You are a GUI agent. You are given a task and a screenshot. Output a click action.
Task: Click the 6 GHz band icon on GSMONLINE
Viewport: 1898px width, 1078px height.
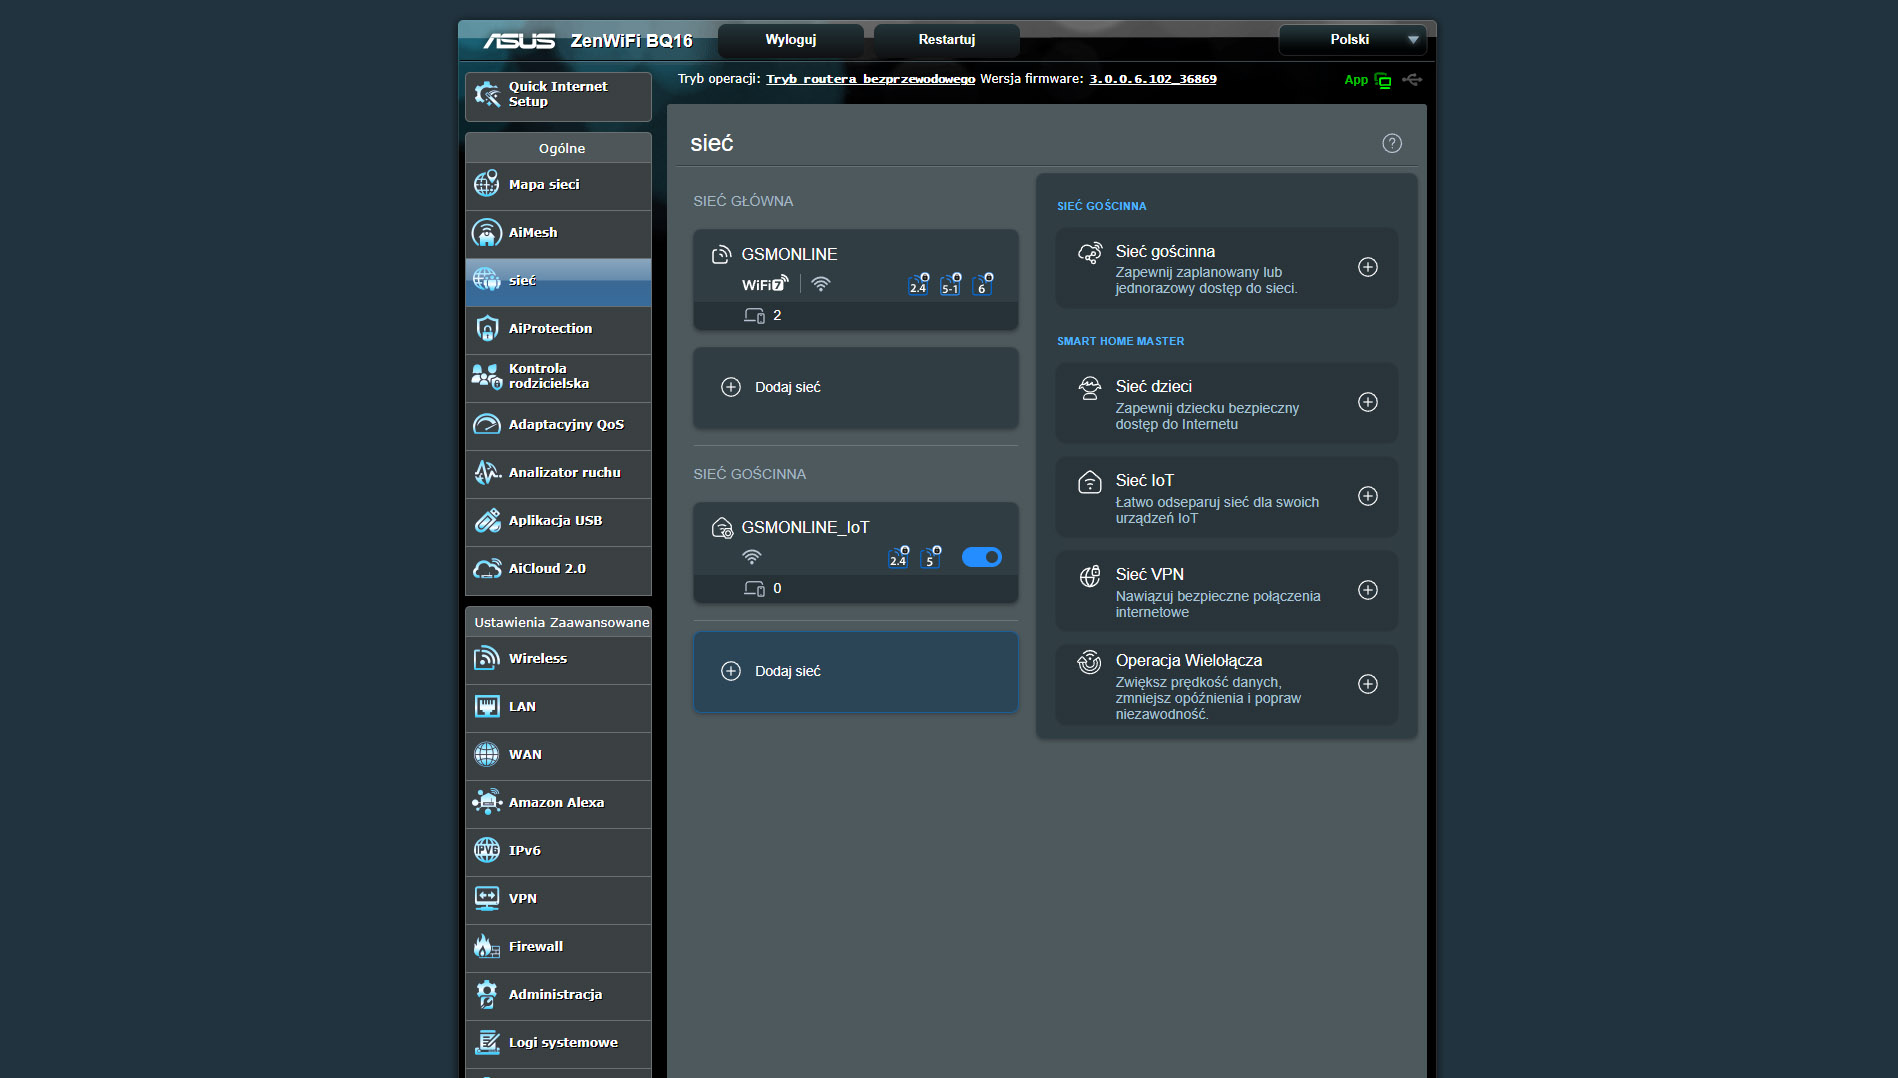(982, 285)
